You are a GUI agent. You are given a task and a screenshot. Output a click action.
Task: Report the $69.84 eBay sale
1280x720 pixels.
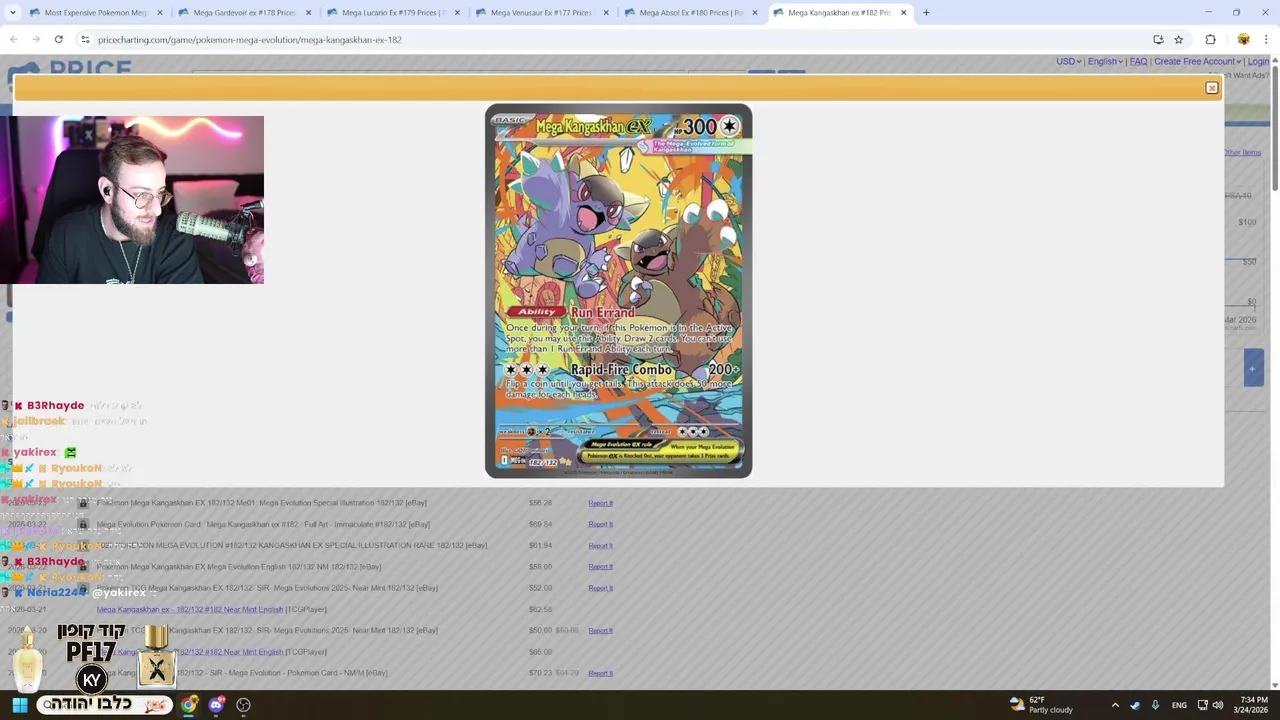tap(600, 524)
